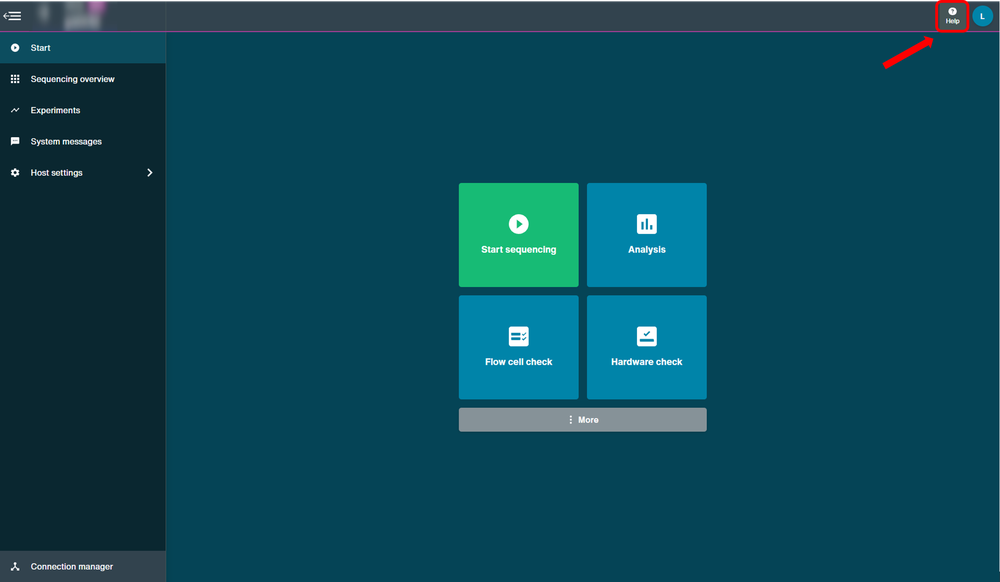The height and width of the screenshot is (582, 1000).
Task: Click the Experiments trend line icon
Action: 15,110
